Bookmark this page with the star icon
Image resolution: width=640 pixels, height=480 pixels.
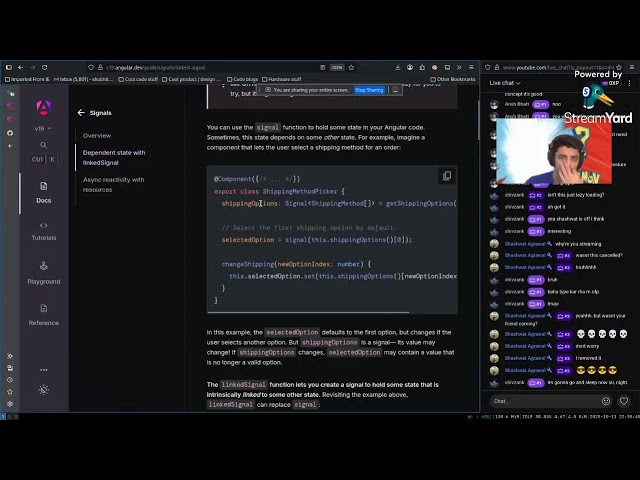(x=351, y=67)
